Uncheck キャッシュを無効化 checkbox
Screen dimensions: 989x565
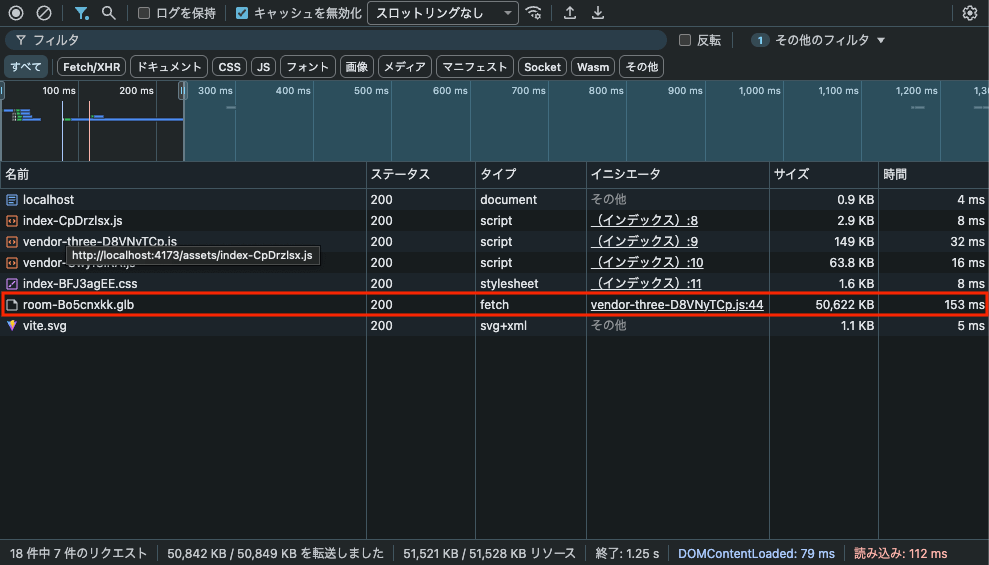[242, 13]
